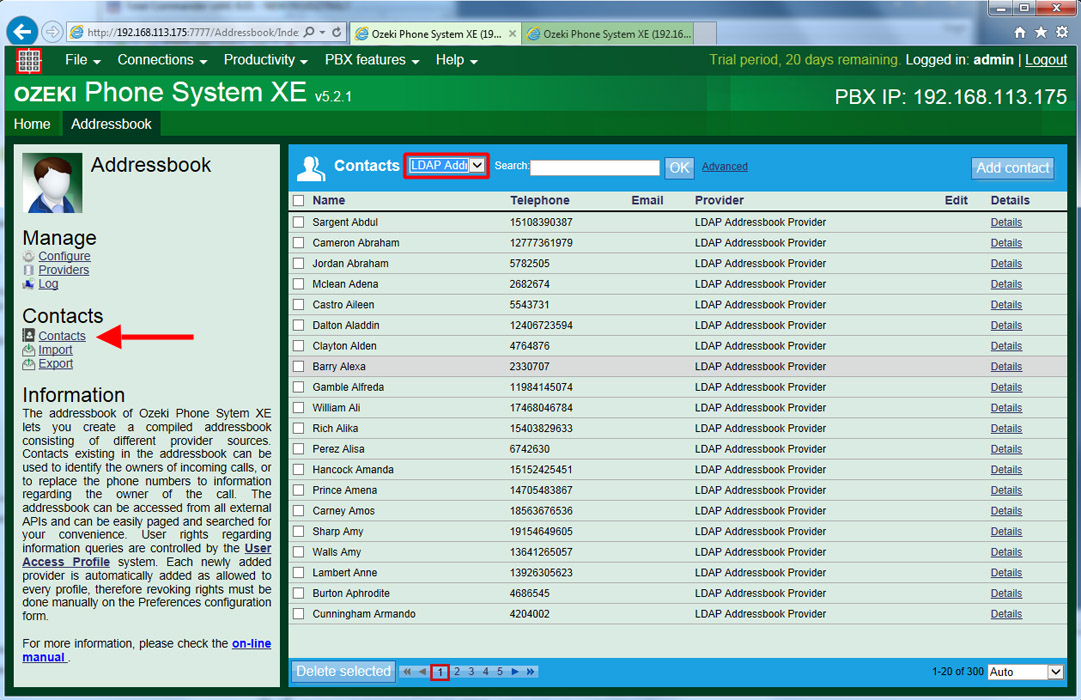Toggle the select-all checkbox in table header
This screenshot has height=700, width=1081.
299,201
